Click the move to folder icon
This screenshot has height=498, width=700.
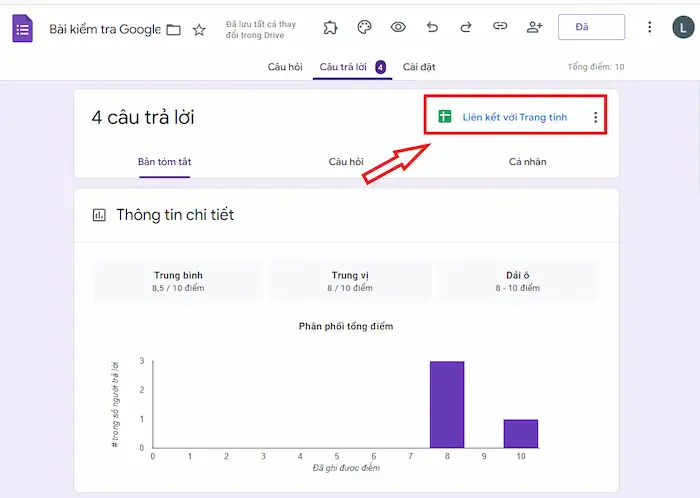coord(174,29)
